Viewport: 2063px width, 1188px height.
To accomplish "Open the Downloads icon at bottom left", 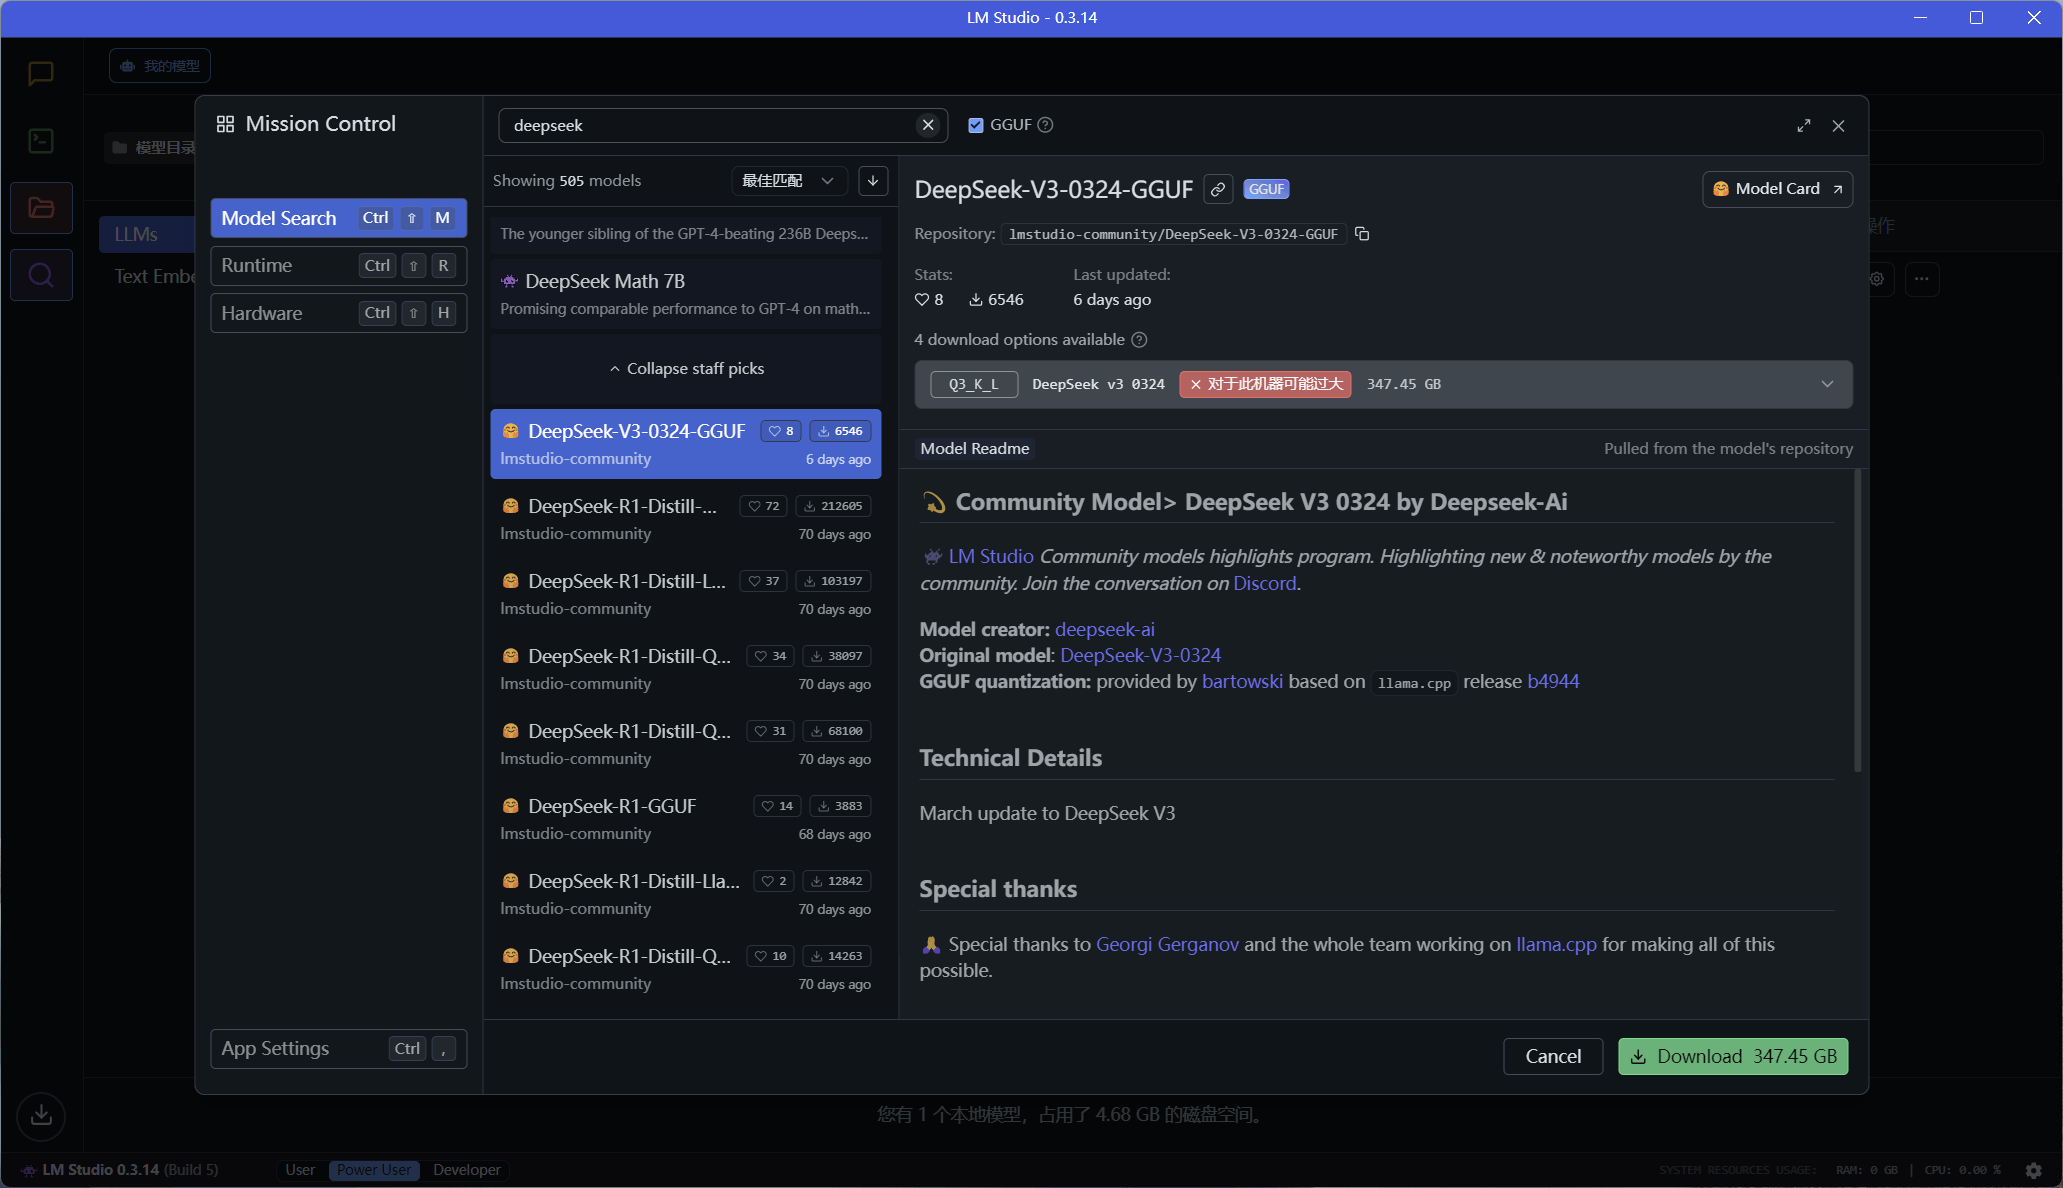I will pos(41,1115).
